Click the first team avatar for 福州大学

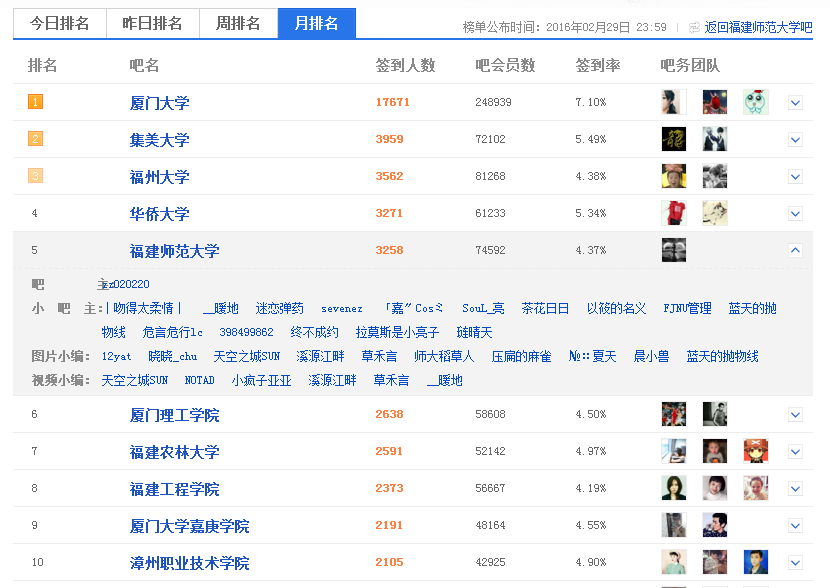coord(674,176)
